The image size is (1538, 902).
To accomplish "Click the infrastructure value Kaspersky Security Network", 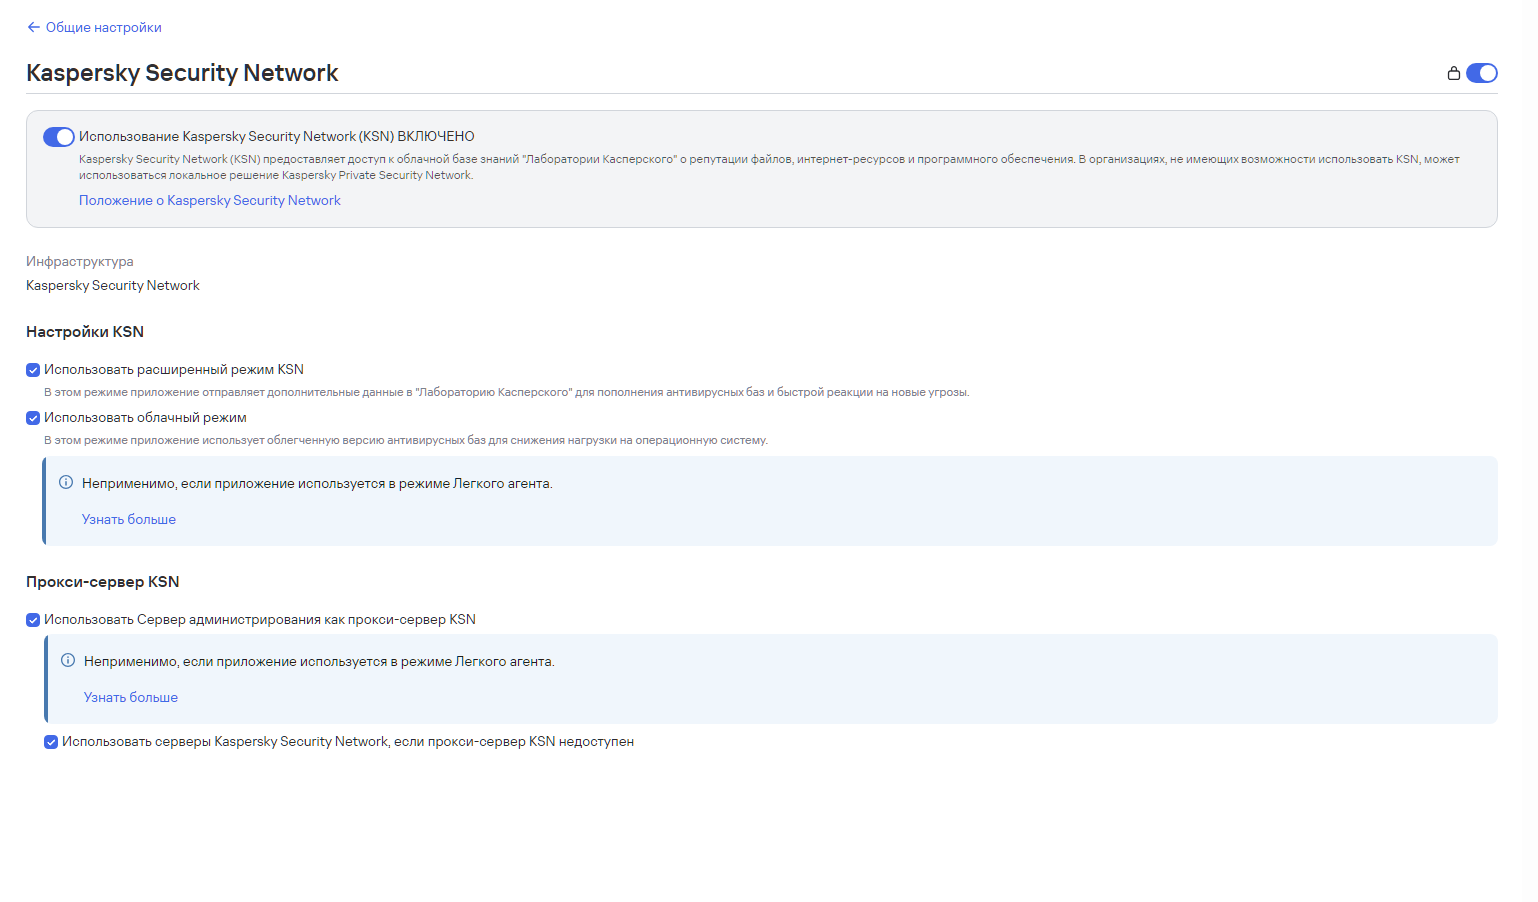I will pyautogui.click(x=113, y=286).
